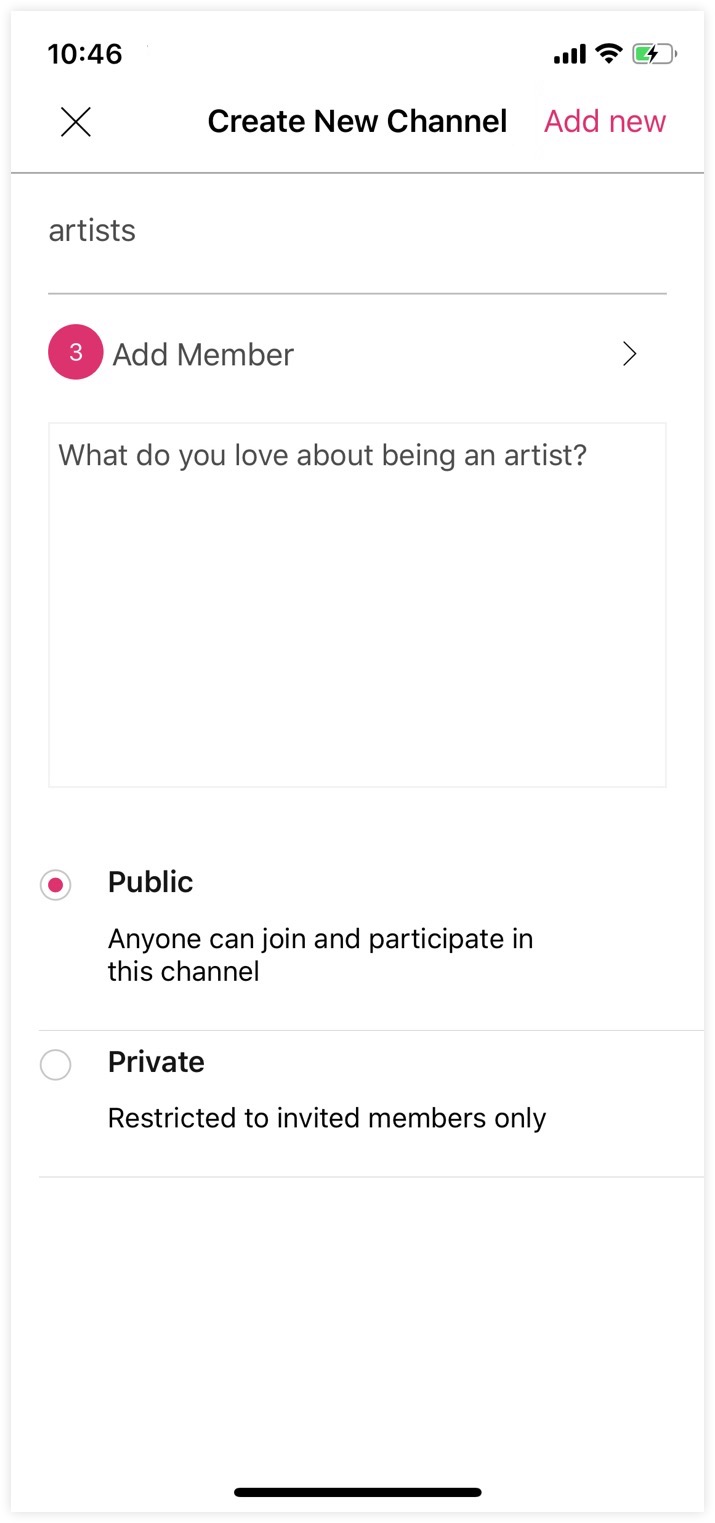Tap empty space below the Private option

(x=357, y=1320)
